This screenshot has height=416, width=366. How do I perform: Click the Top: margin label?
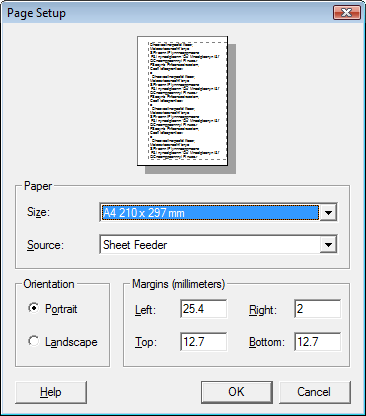point(146,342)
